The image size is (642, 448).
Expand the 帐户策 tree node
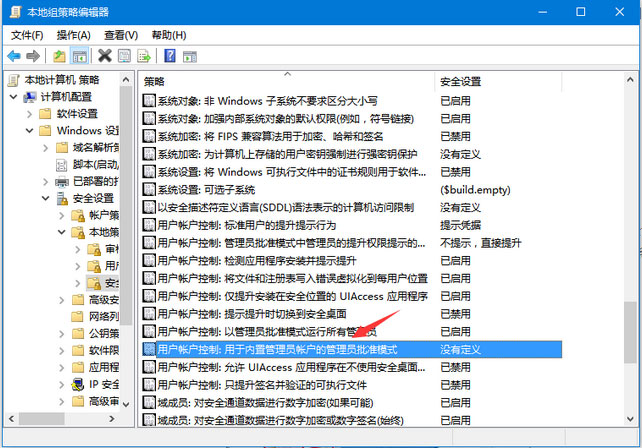coord(62,215)
